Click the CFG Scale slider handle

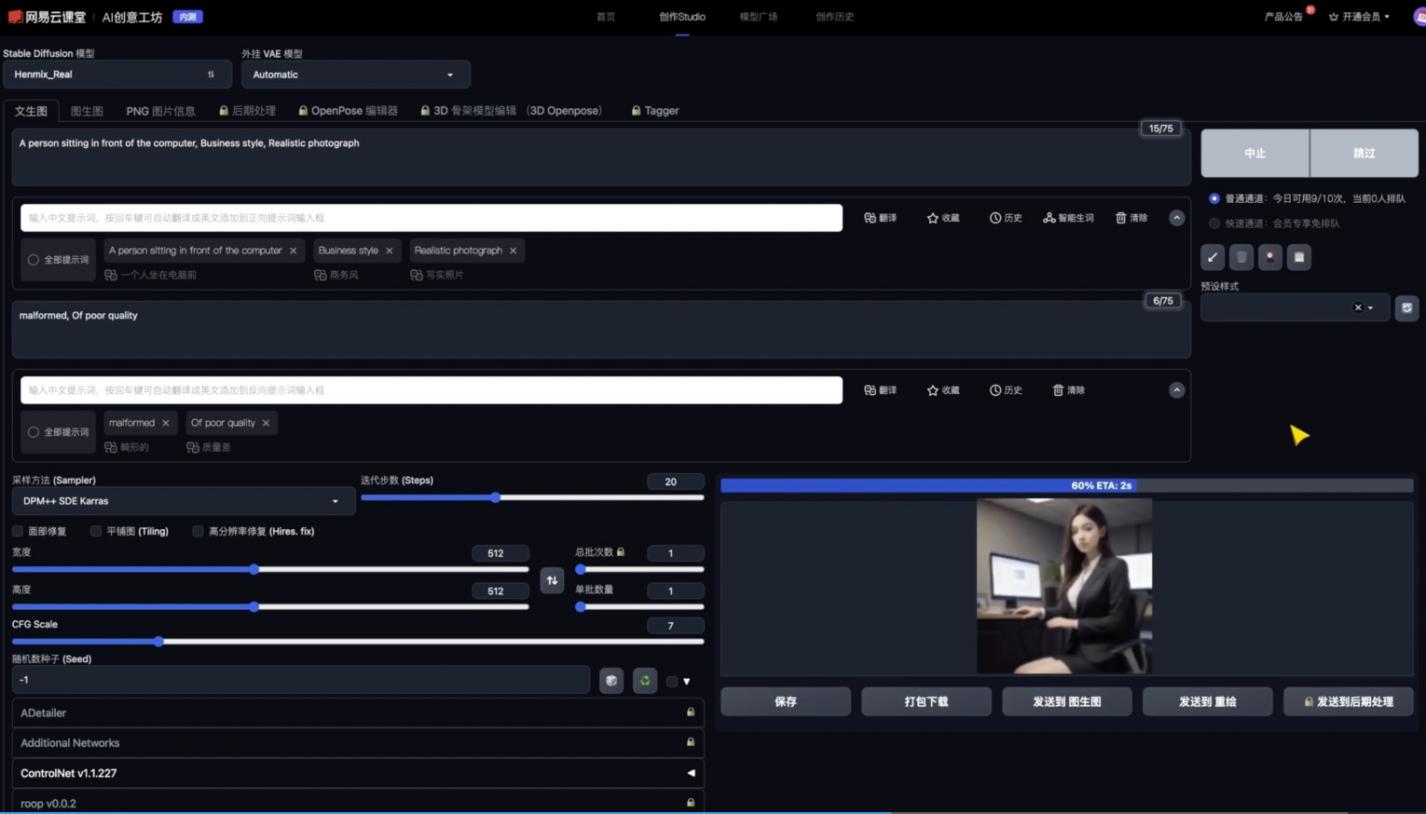pos(159,642)
